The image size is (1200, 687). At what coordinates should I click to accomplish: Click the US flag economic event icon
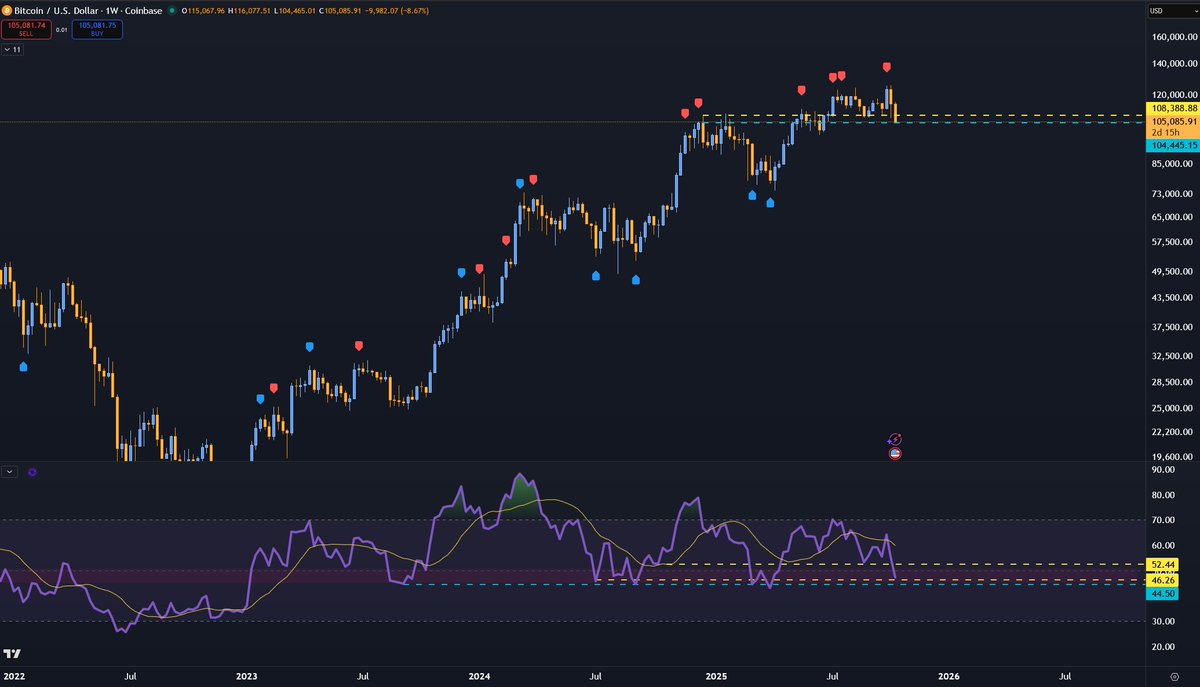click(x=895, y=453)
